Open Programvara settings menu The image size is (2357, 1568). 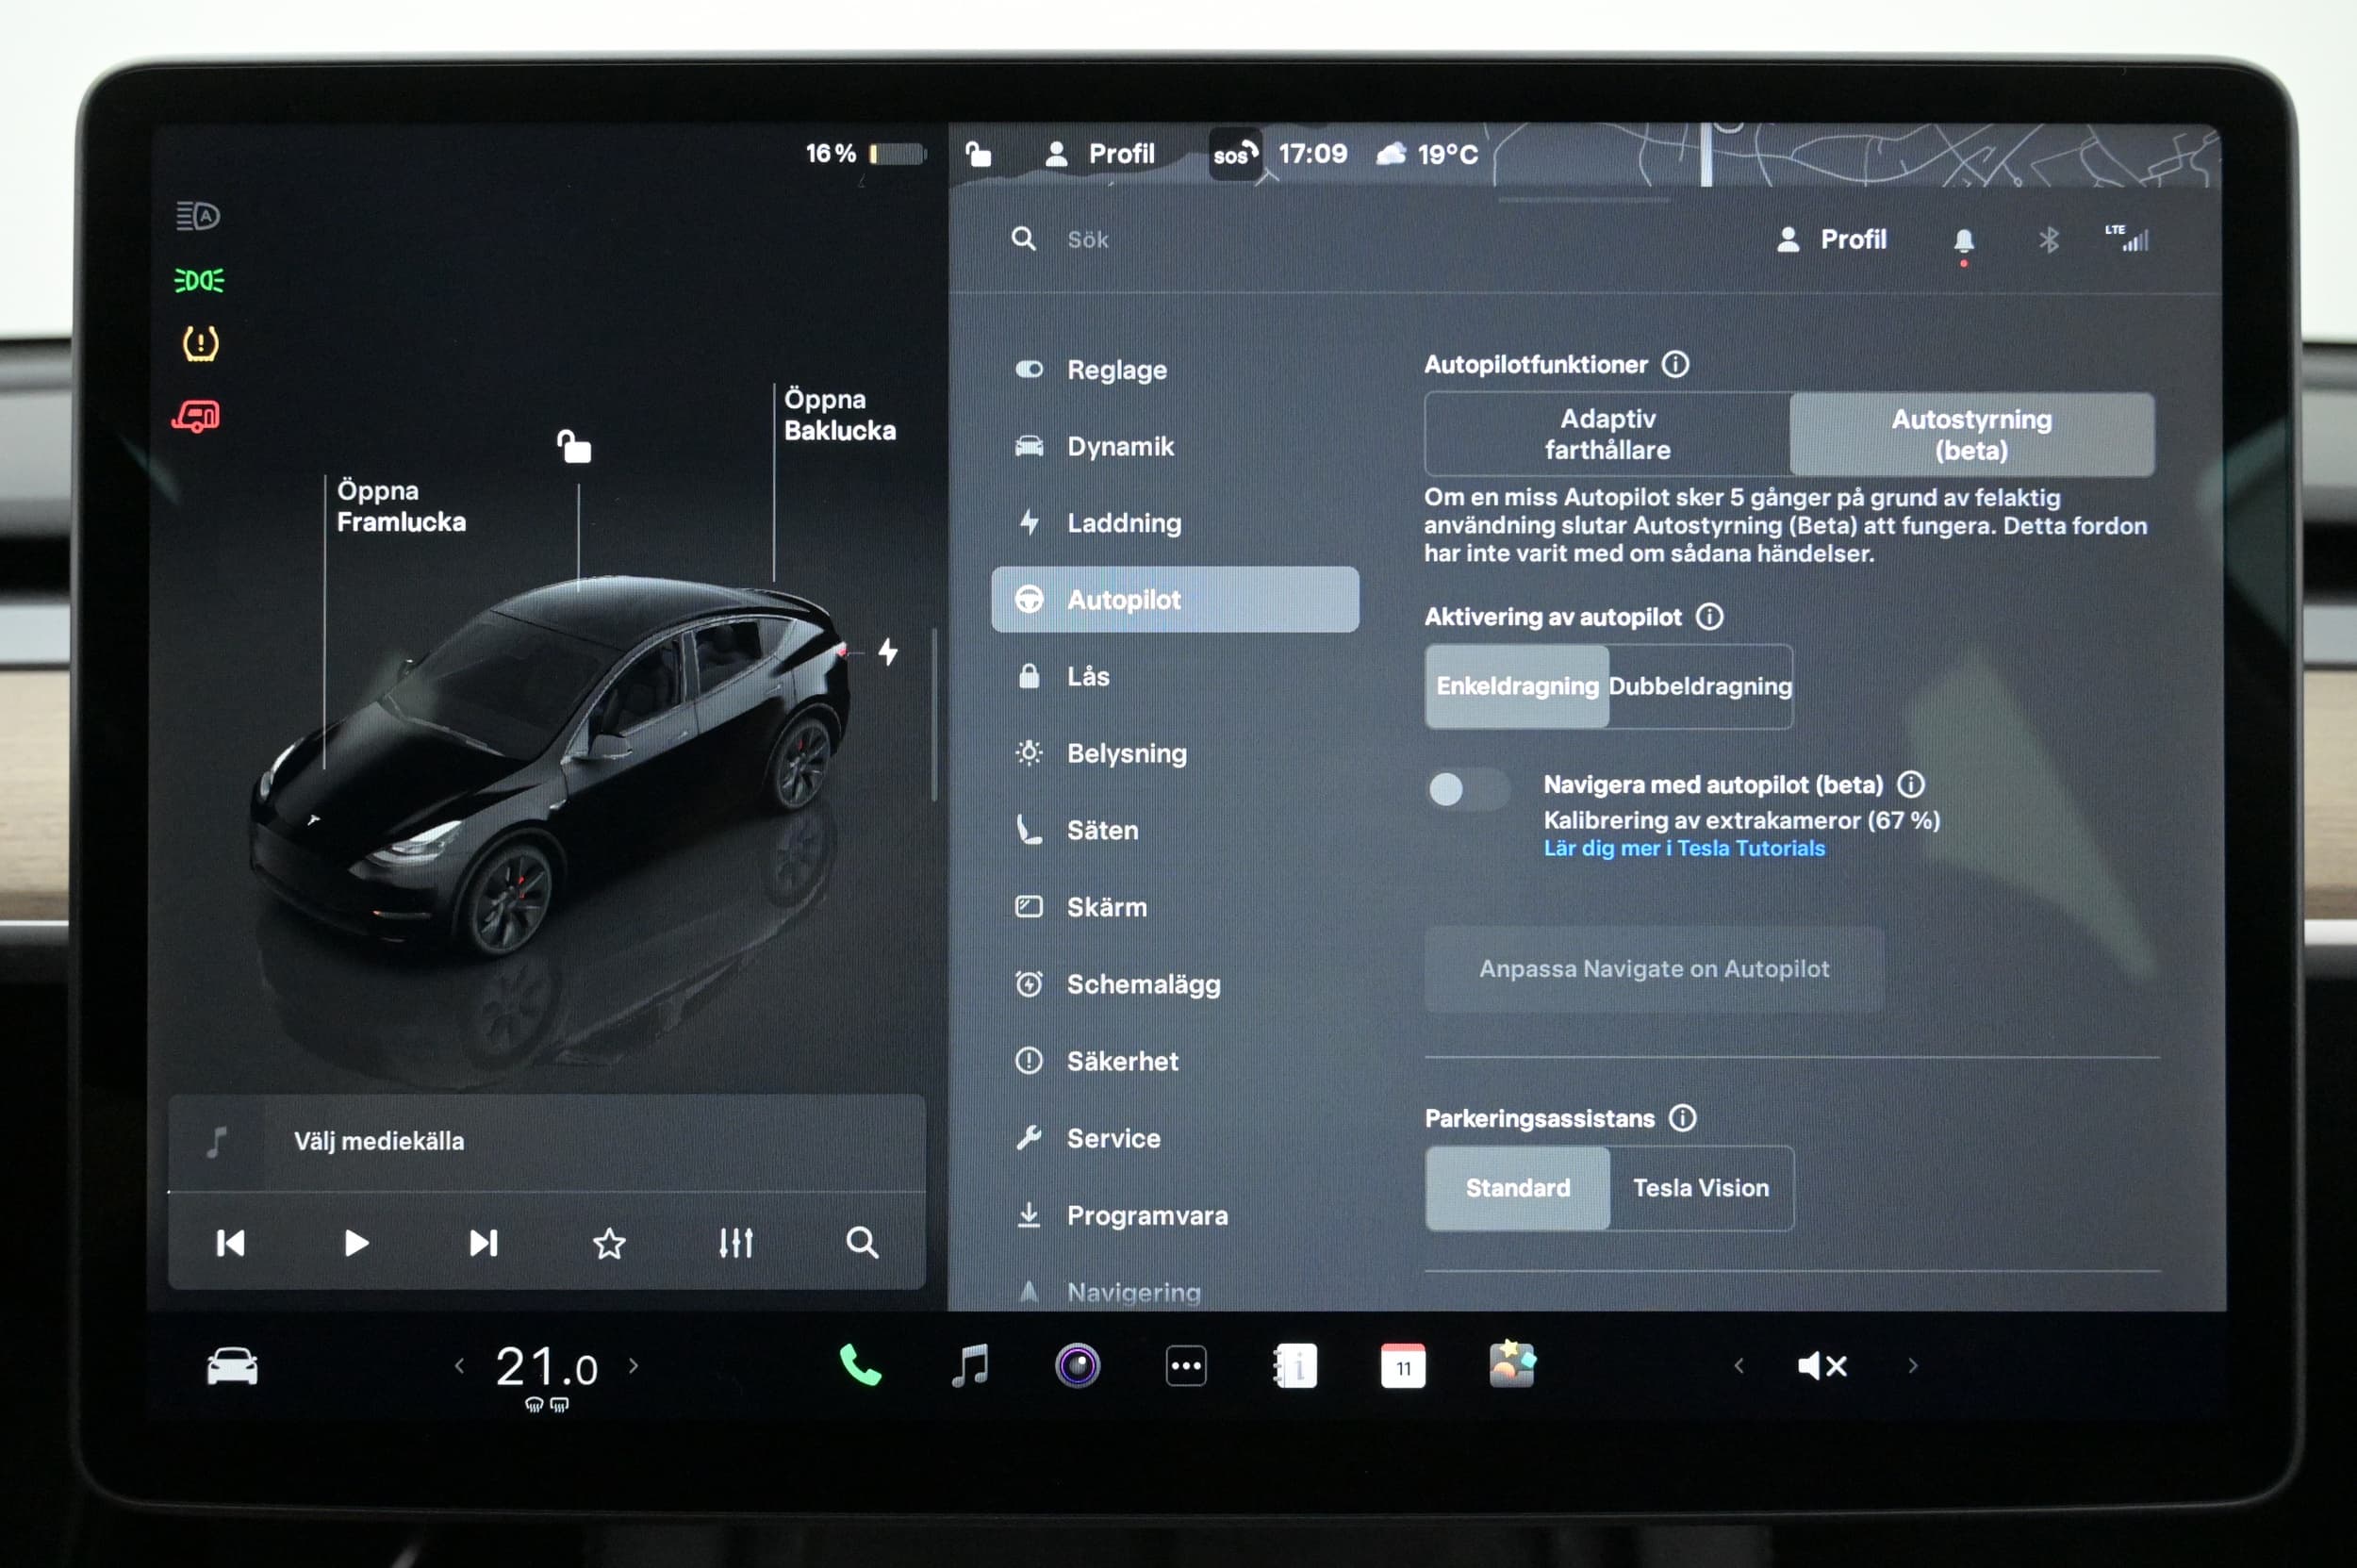[1175, 1215]
